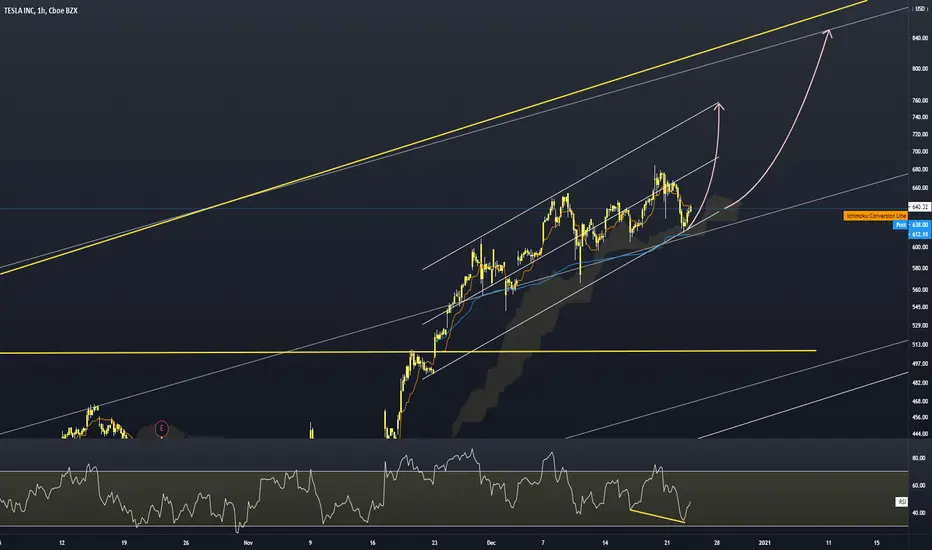932x550 pixels.
Task: Click the Nov label on the date axis
Action: pyautogui.click(x=248, y=543)
